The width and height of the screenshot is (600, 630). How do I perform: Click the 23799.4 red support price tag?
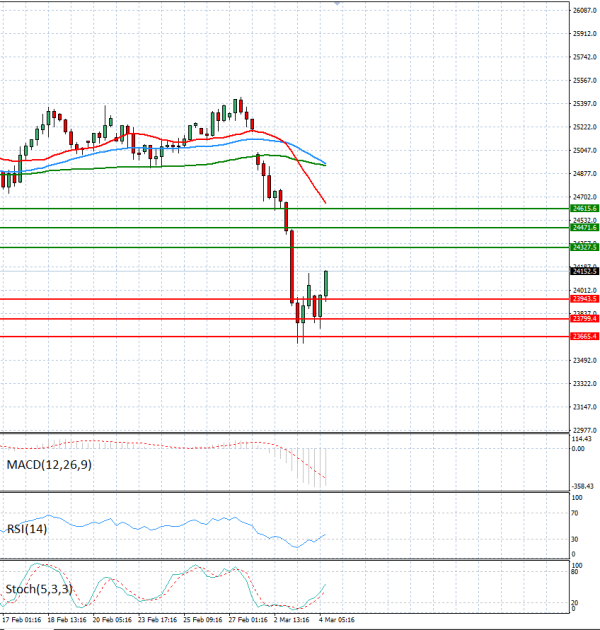click(583, 319)
